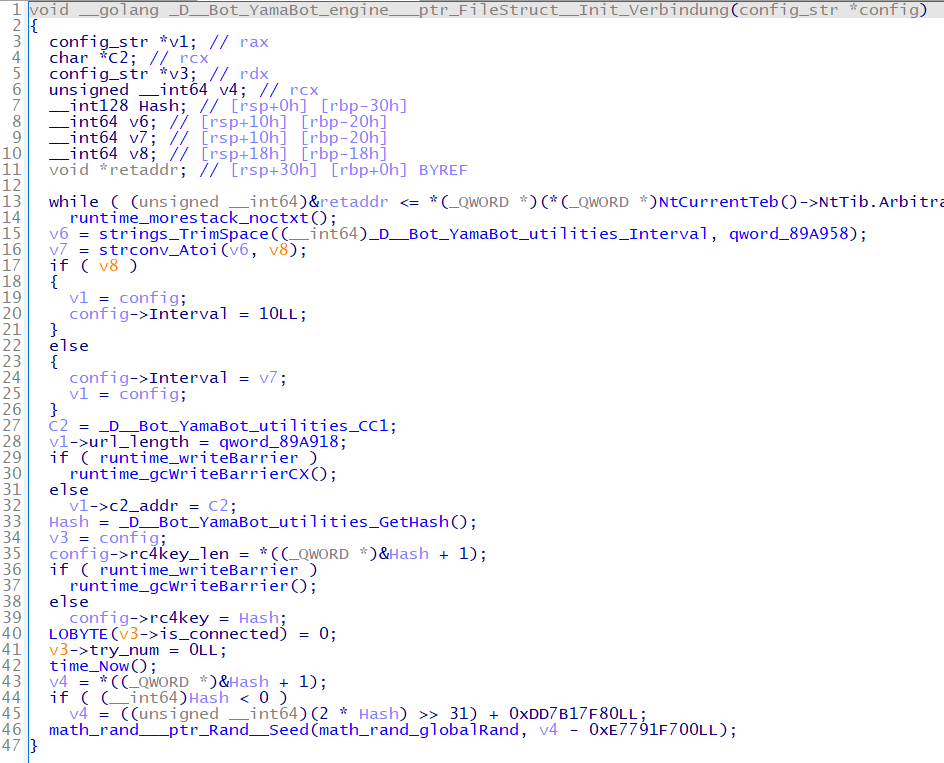
Task: Select _D__Bot_YamaBot_utilities_Interval global
Action: click(538, 234)
